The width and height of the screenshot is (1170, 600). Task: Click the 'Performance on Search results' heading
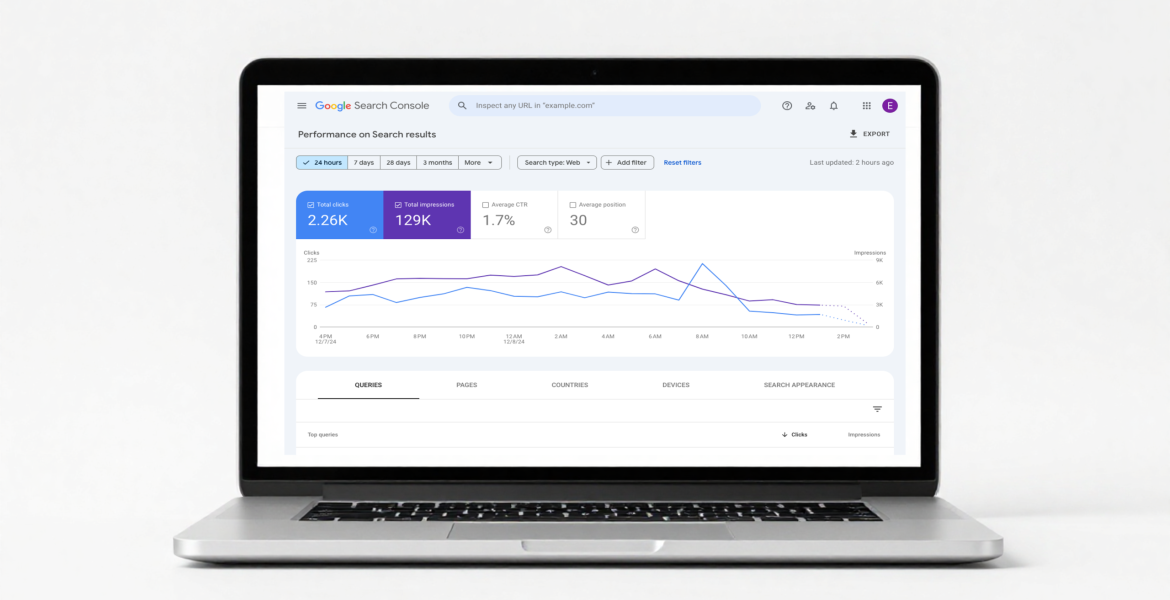tap(367, 134)
